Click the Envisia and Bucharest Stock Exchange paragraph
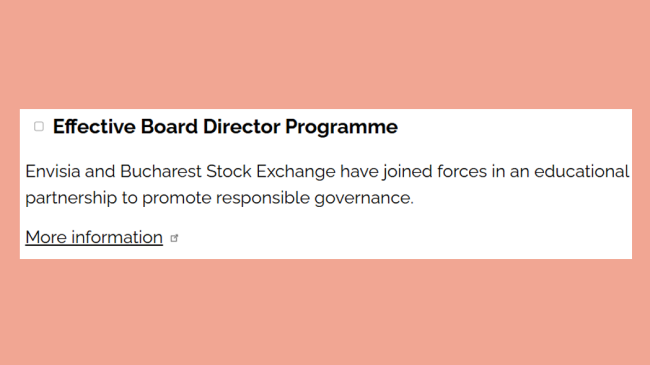The width and height of the screenshot is (650, 365). coord(327,185)
